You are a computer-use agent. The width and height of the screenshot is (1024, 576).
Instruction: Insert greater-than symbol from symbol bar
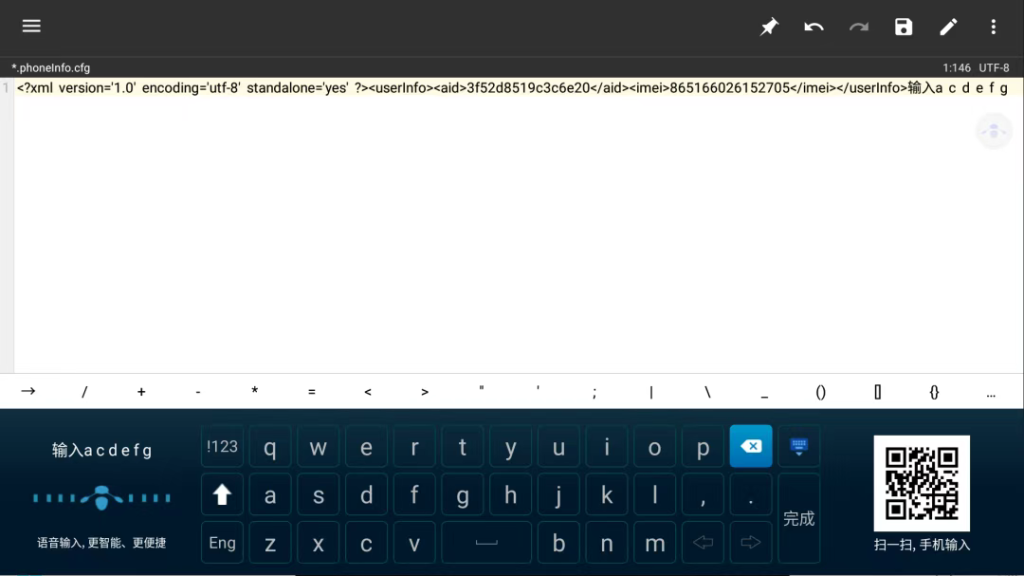click(x=424, y=391)
